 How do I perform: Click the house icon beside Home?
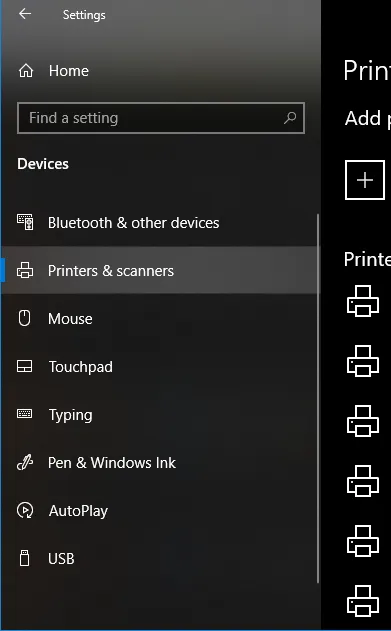26,71
